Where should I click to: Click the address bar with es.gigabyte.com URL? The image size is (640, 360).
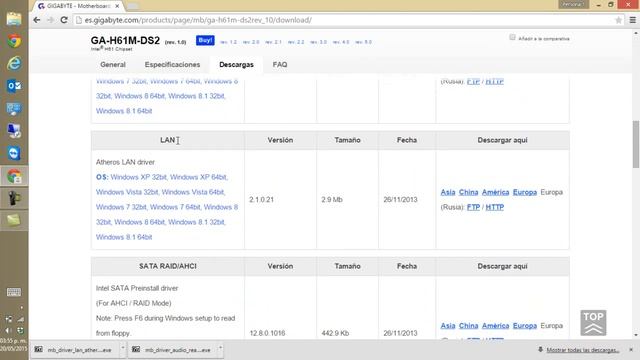coord(347,20)
